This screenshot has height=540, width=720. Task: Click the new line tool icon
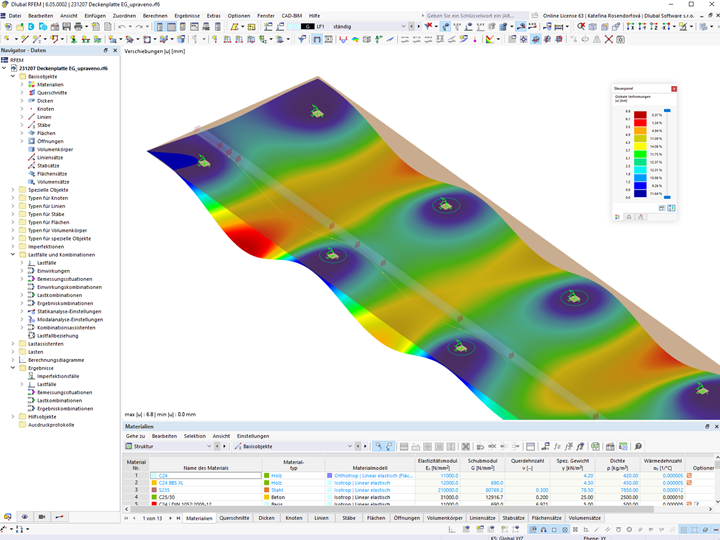click(x=24, y=39)
